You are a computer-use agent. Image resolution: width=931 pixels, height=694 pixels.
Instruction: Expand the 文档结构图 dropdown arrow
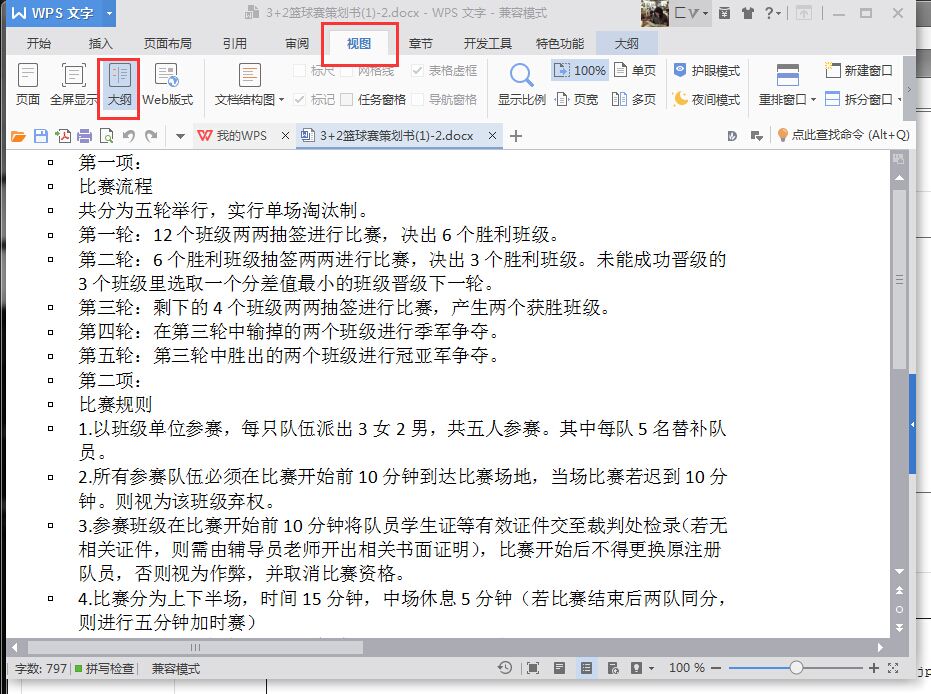tap(281, 100)
